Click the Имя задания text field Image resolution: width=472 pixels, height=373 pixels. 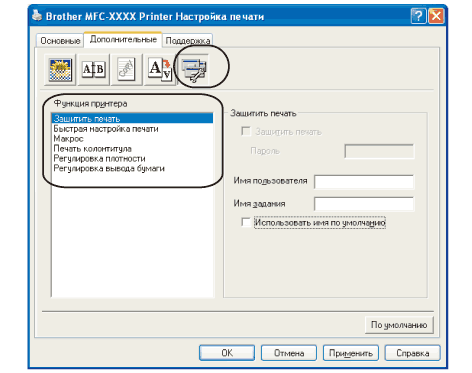[364, 204]
